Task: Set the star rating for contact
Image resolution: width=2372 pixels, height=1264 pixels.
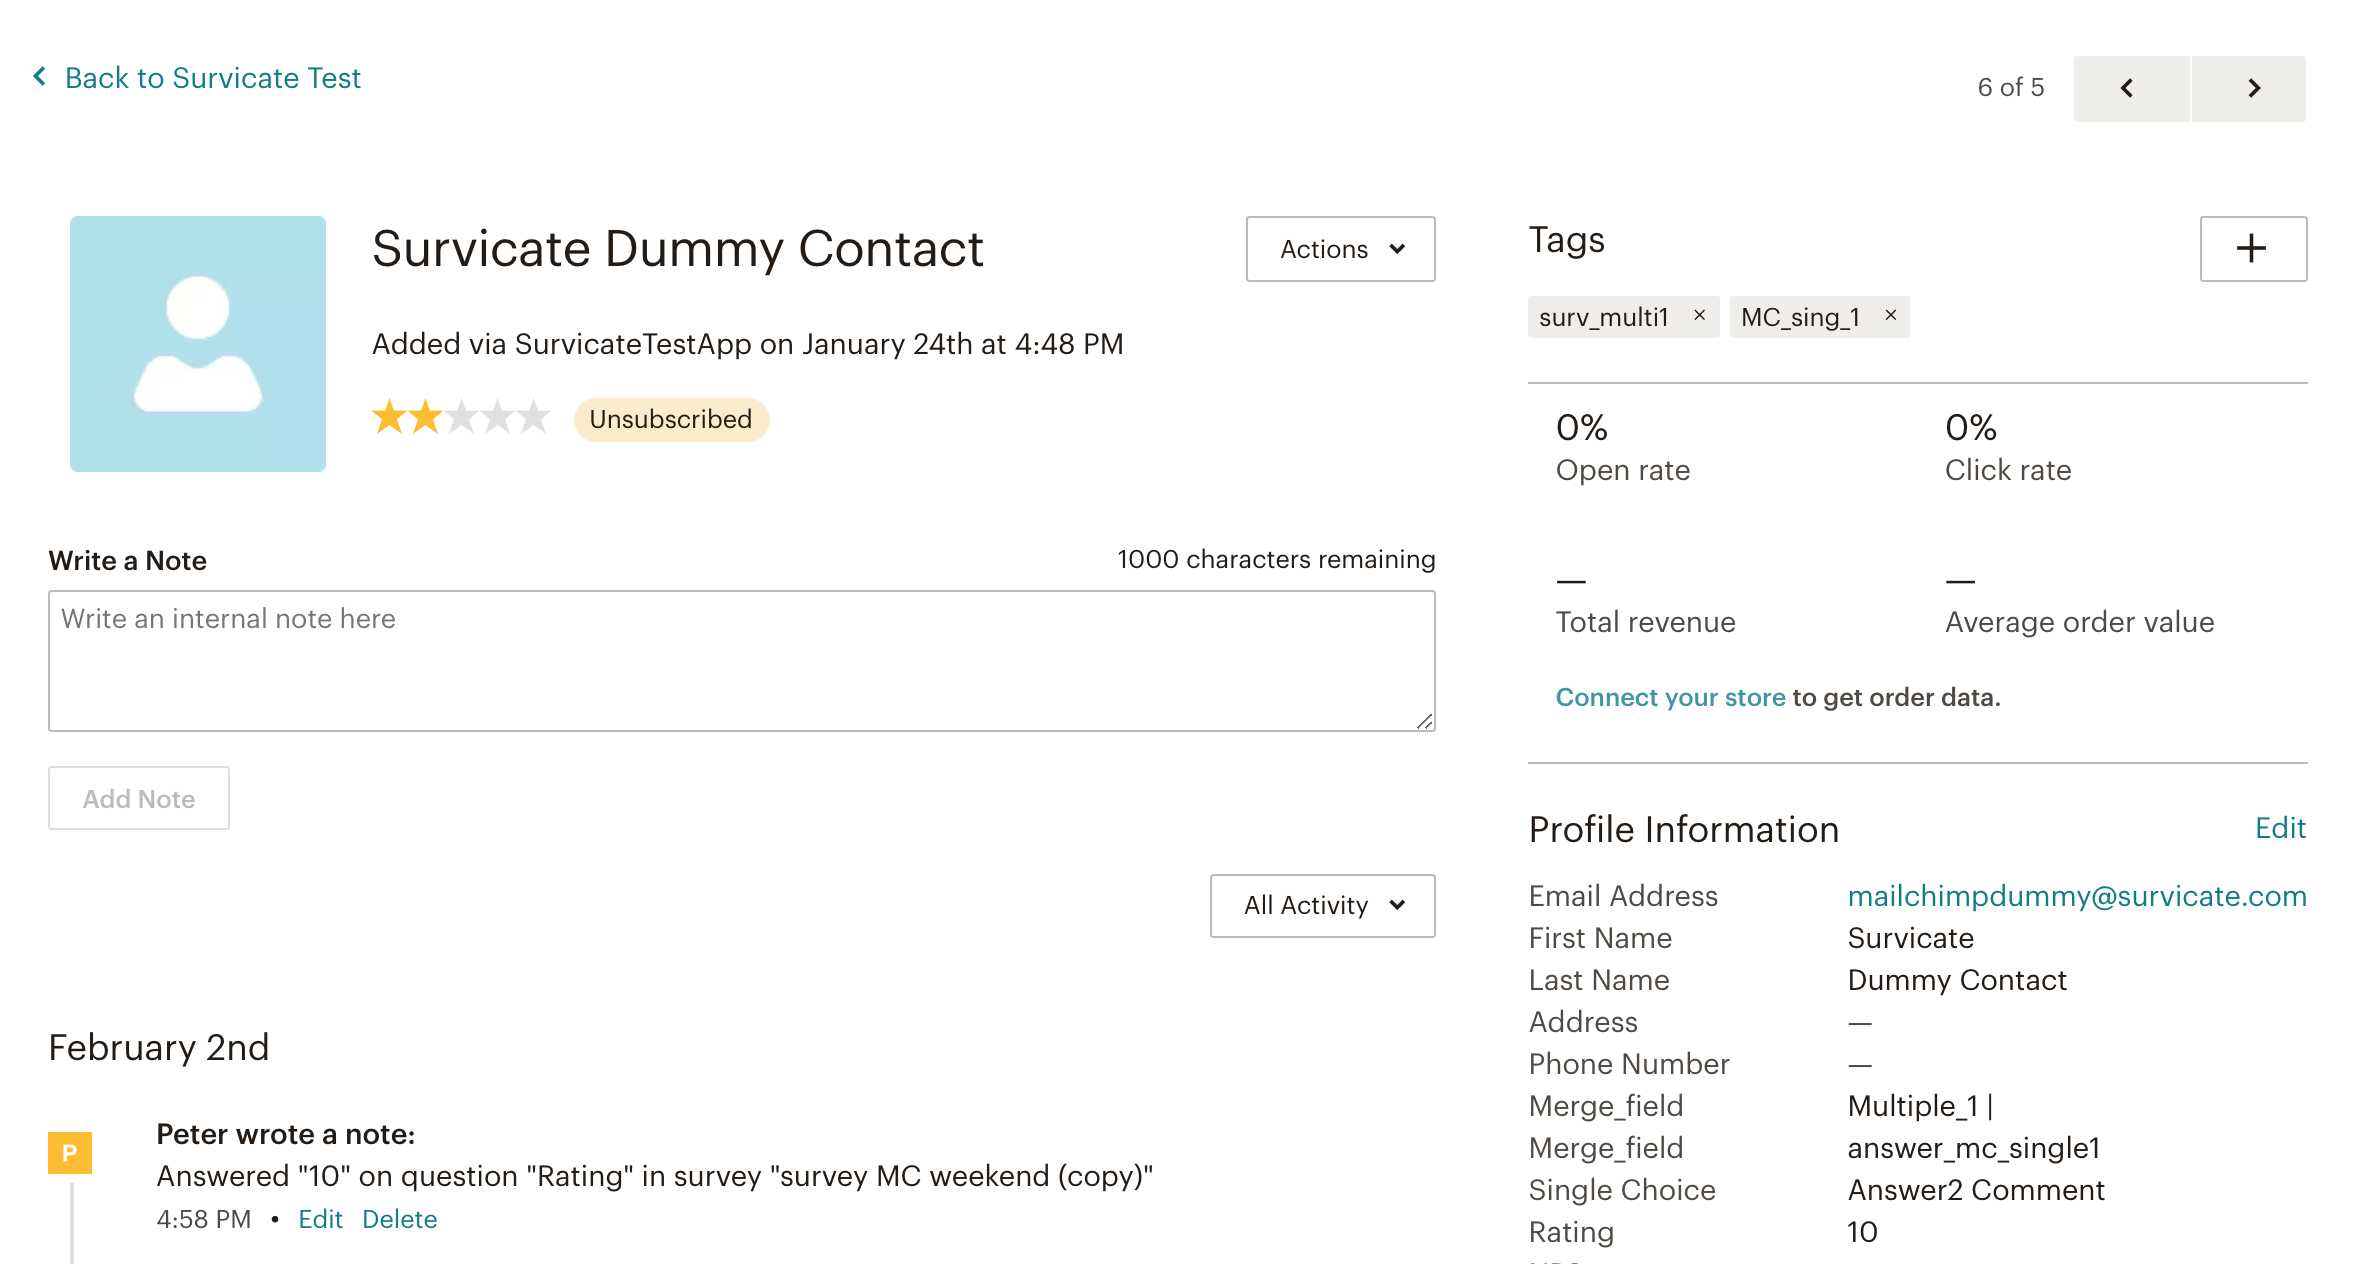Action: tap(461, 417)
